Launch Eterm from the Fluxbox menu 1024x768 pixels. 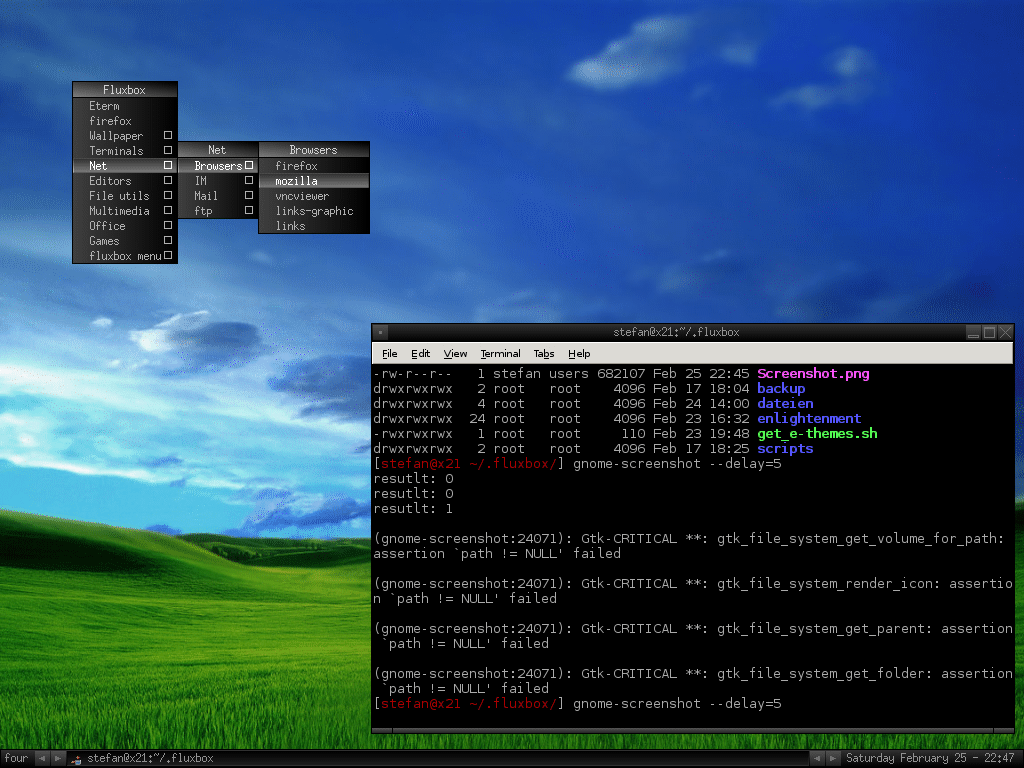point(125,106)
